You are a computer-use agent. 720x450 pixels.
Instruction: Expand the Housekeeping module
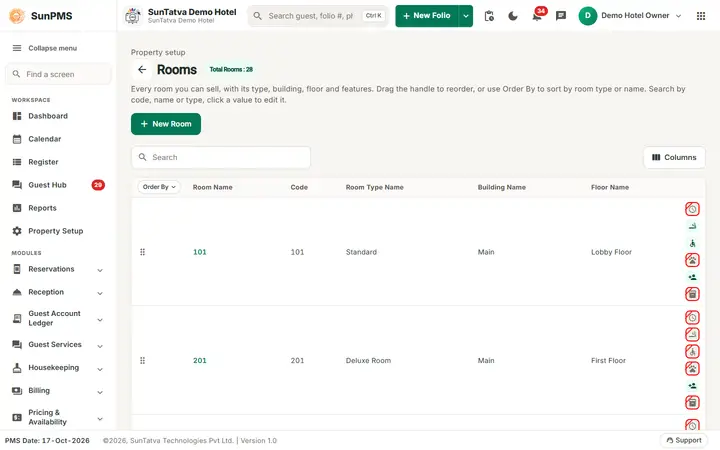point(58,368)
